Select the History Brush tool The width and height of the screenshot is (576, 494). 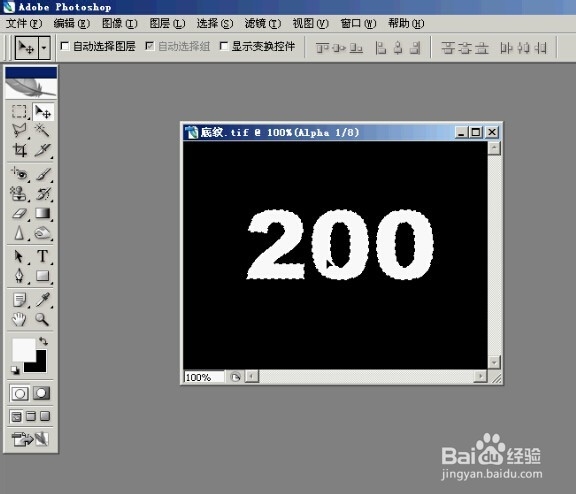tap(43, 193)
